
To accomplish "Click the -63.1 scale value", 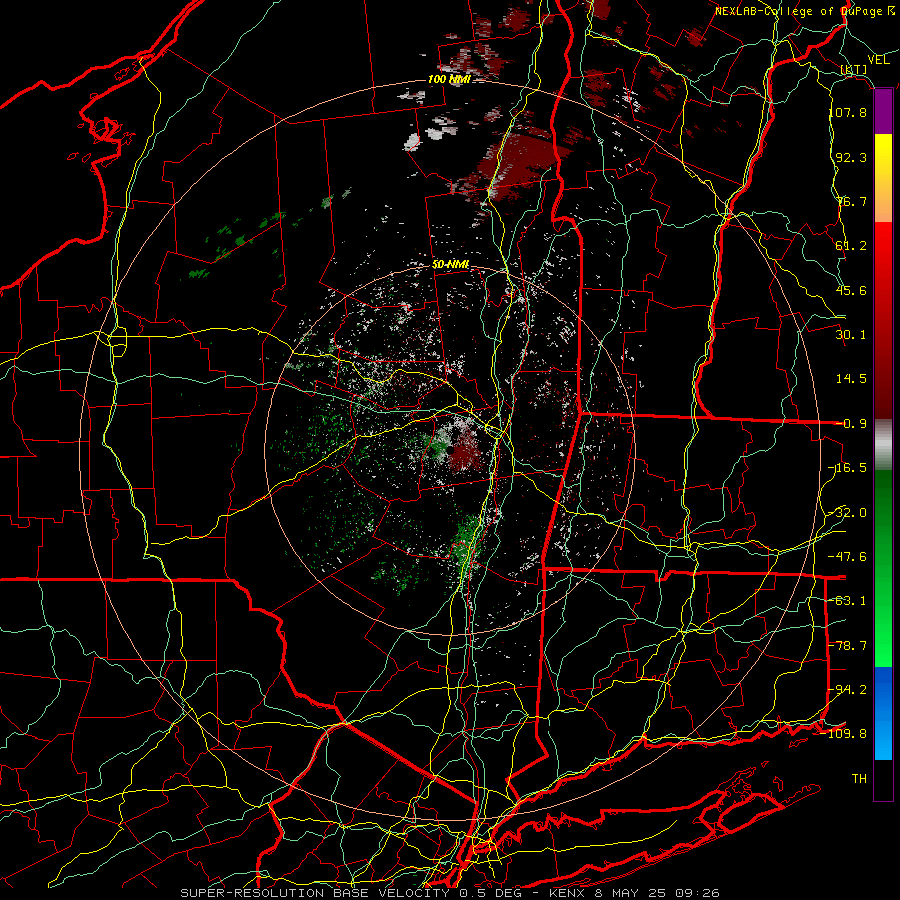I will tap(848, 601).
